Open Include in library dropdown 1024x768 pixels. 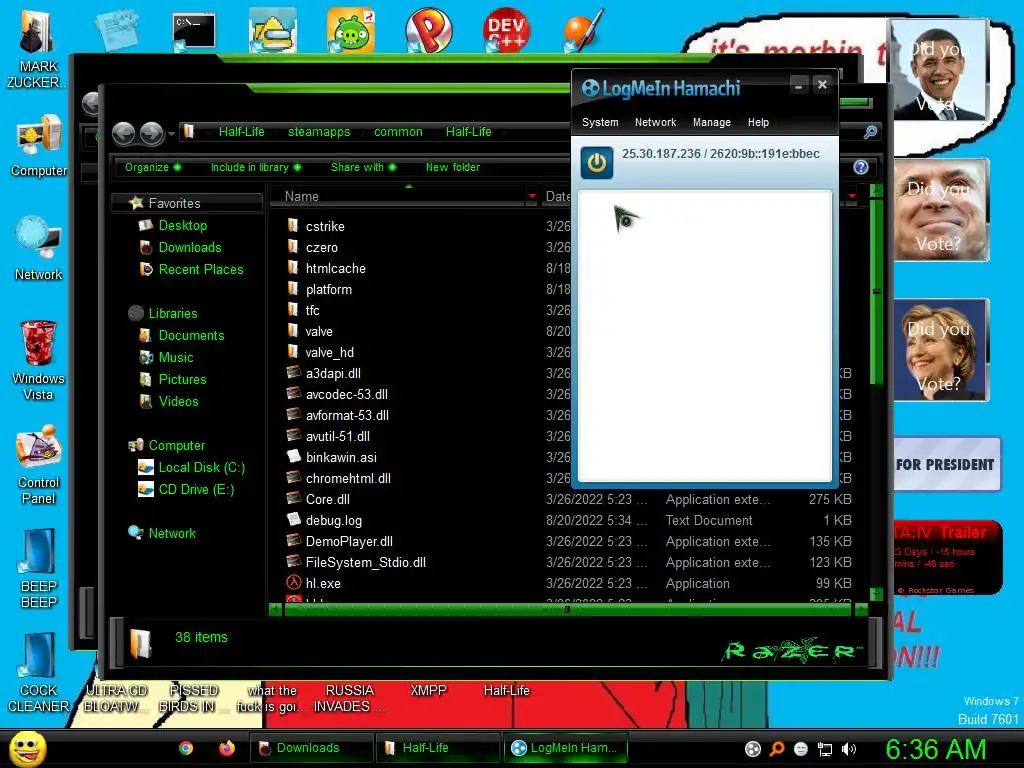255,167
